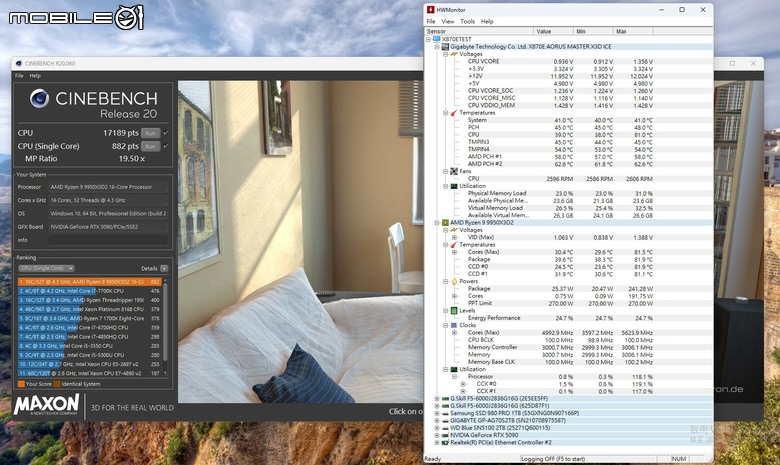Click the ranking Details arrow button

coord(164,268)
